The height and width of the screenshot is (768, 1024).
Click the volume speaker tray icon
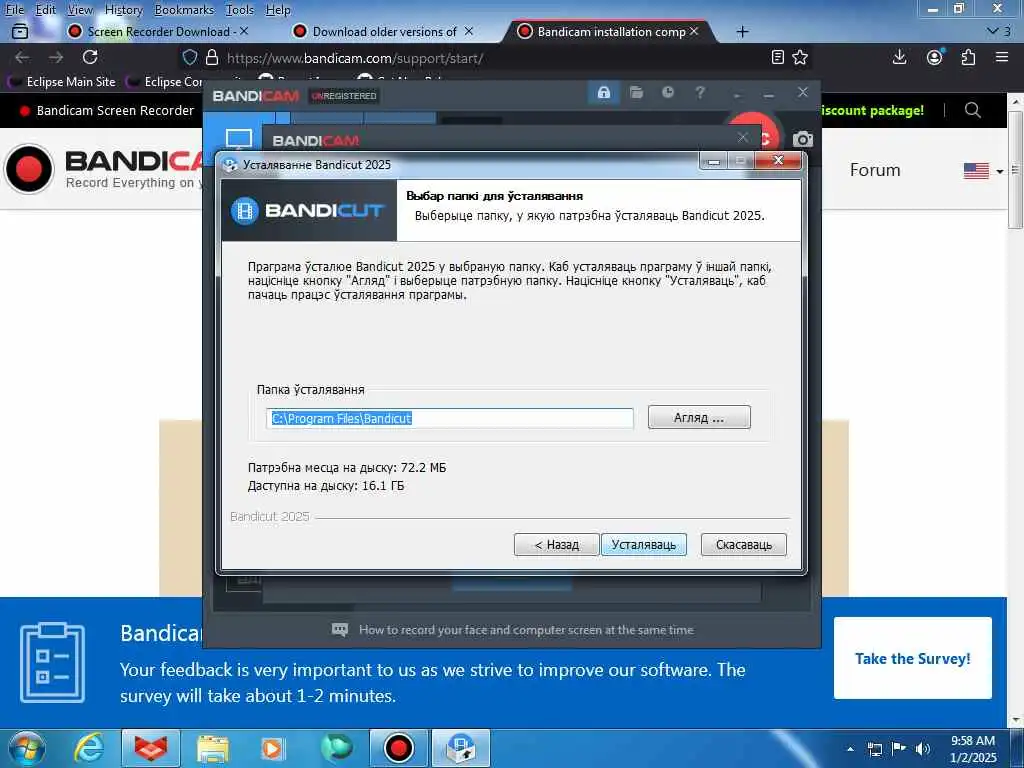923,749
